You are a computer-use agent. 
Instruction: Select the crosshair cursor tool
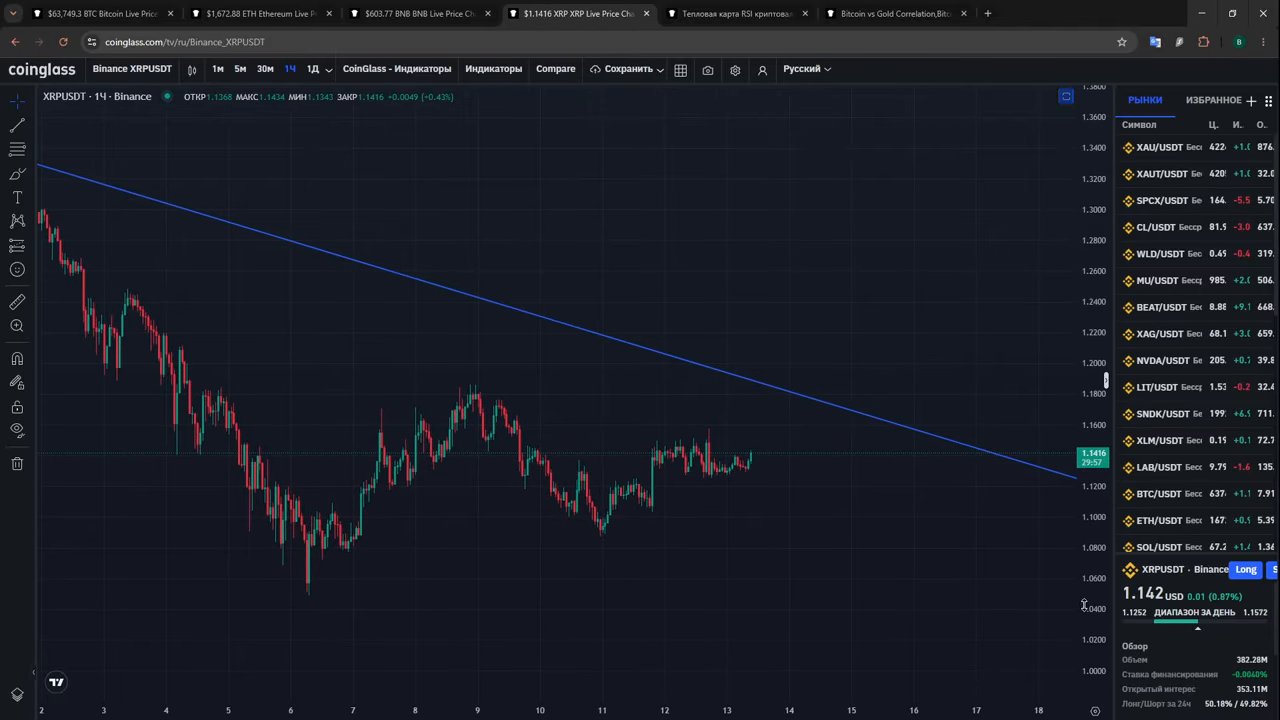pos(17,101)
